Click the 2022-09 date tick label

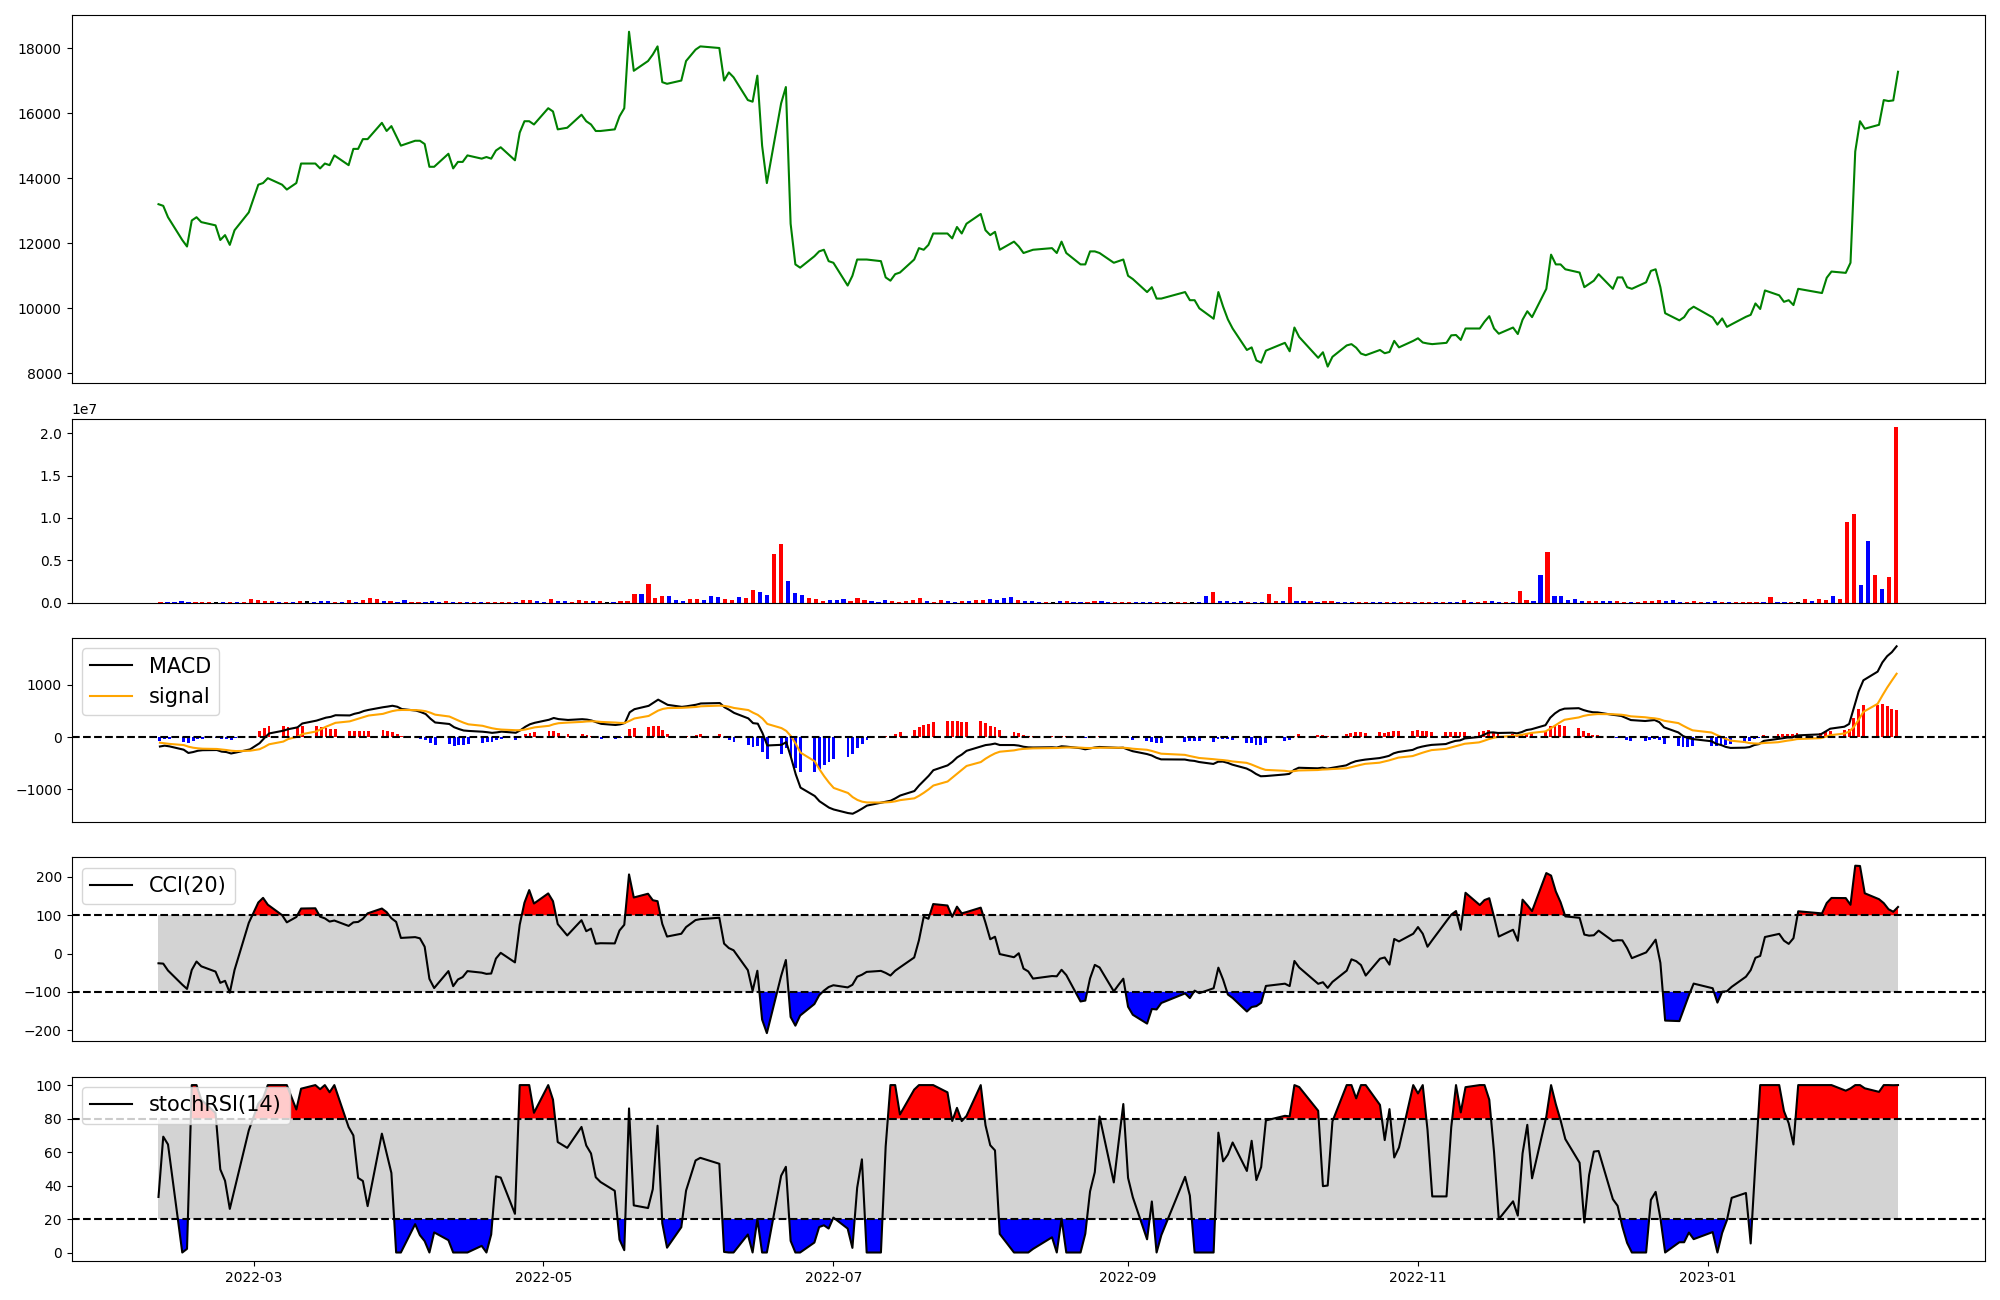pos(1128,1277)
